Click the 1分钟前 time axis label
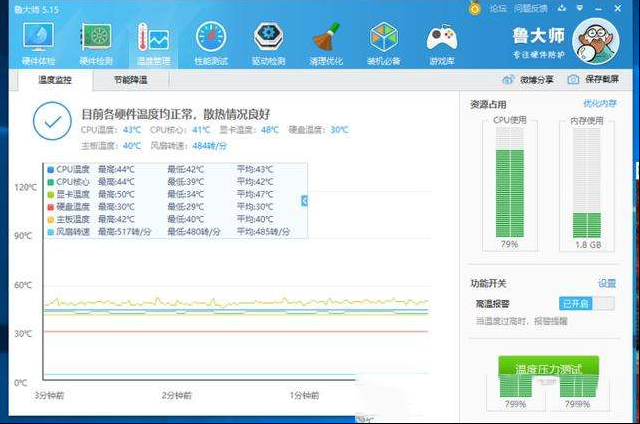Image resolution: width=640 pixels, height=424 pixels. pyautogui.click(x=304, y=395)
